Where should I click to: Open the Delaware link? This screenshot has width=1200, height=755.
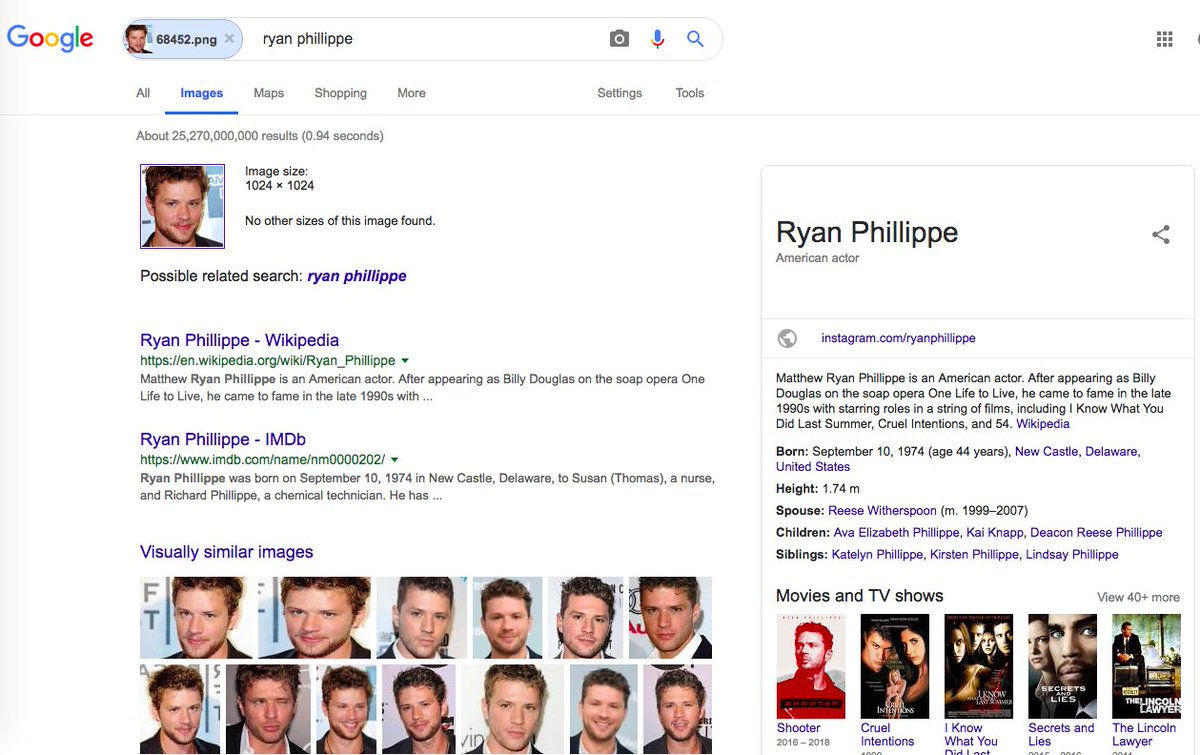(1112, 452)
